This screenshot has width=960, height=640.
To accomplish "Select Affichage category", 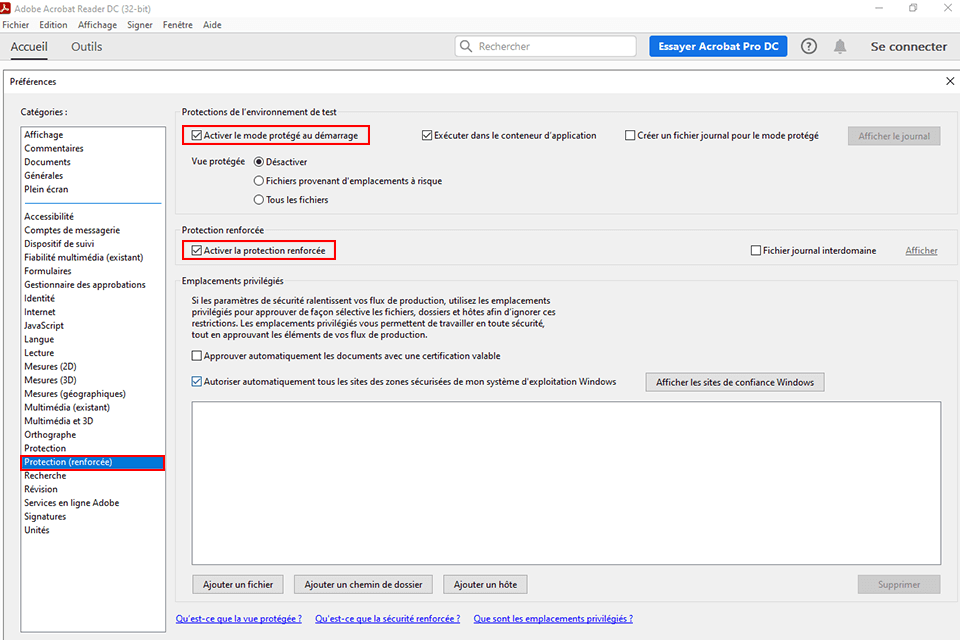I will pos(43,135).
